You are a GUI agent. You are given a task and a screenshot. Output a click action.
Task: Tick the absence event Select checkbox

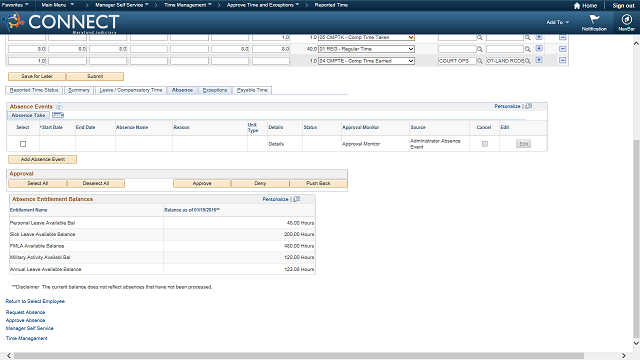(23, 144)
